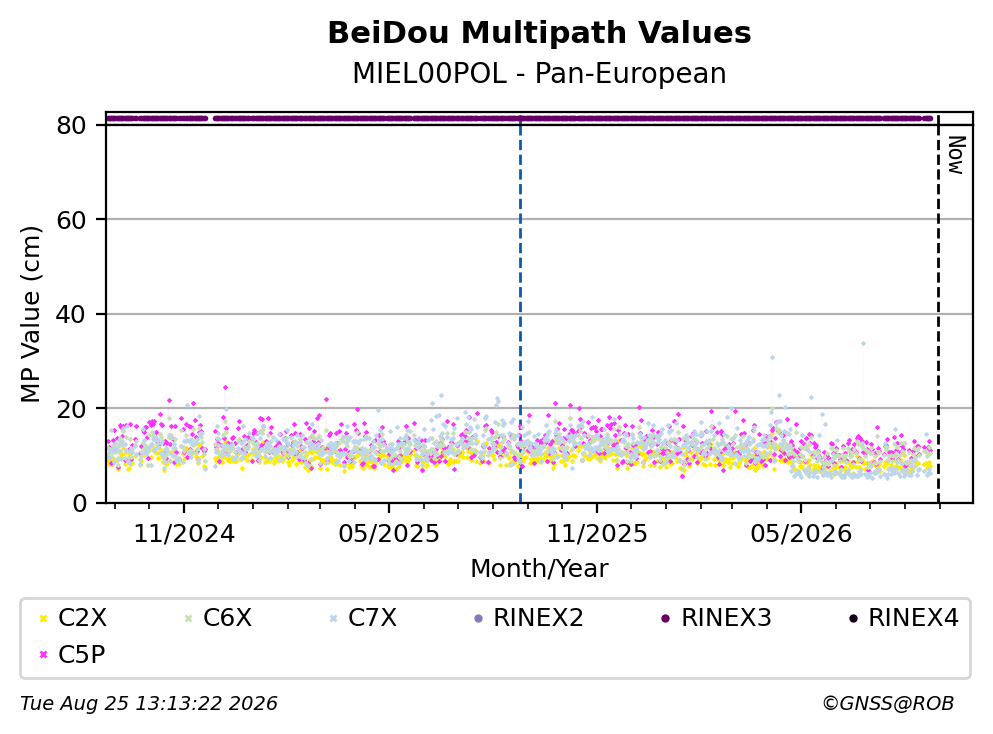
Task: Click the rotated Now label
Action: pos(956,155)
